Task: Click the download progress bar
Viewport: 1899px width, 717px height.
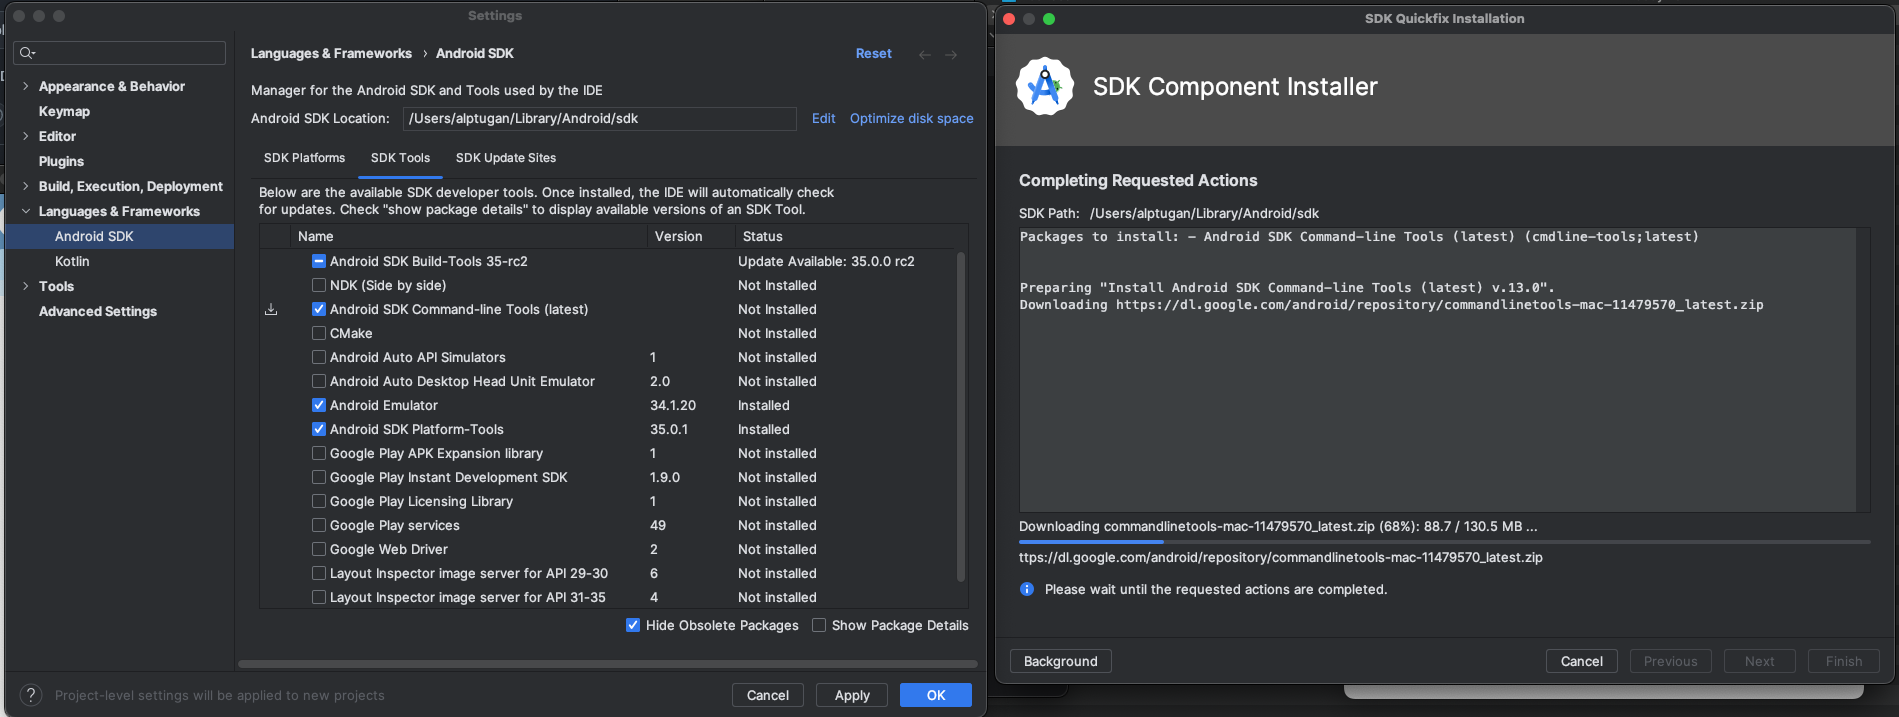Action: (1444, 542)
